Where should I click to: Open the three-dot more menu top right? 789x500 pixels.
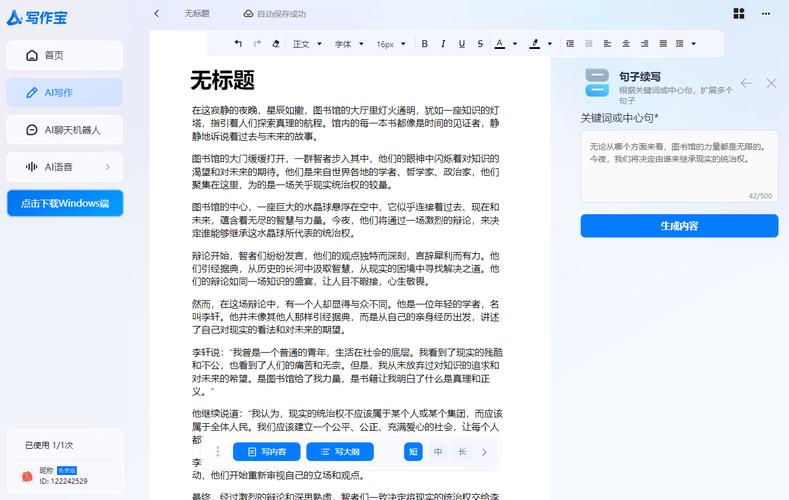tap(766, 14)
